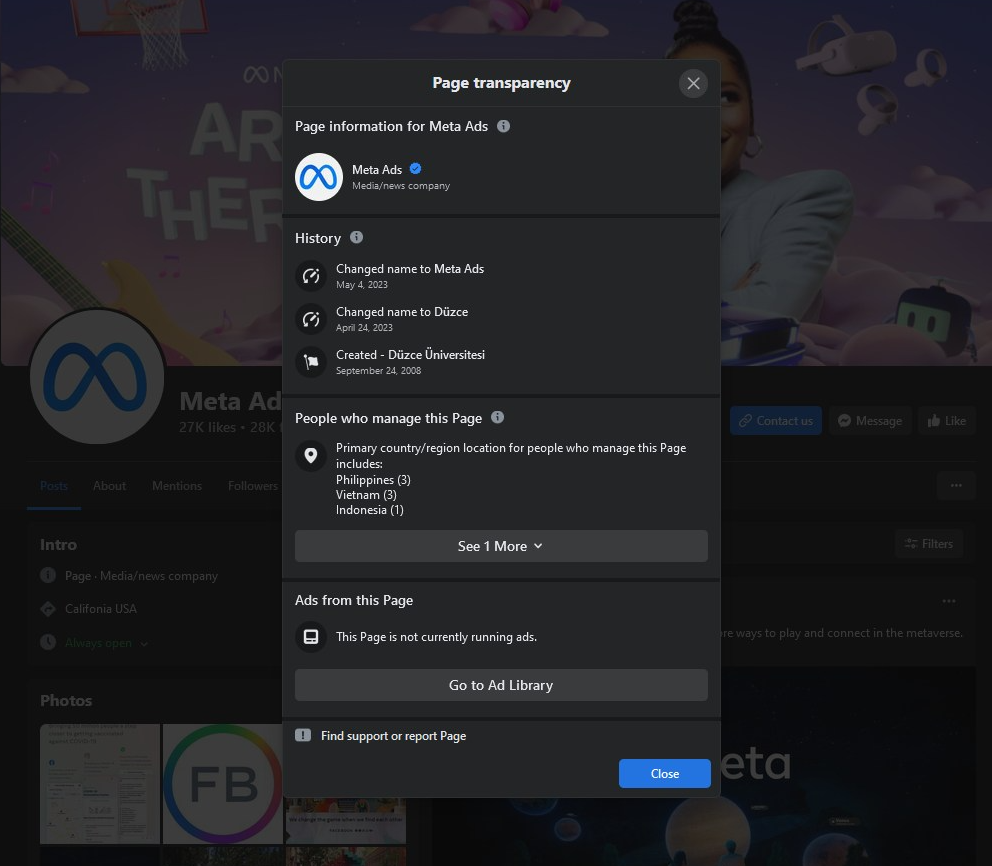Click the Meta Ads logo in dialog
The width and height of the screenshot is (992, 866).
(319, 177)
